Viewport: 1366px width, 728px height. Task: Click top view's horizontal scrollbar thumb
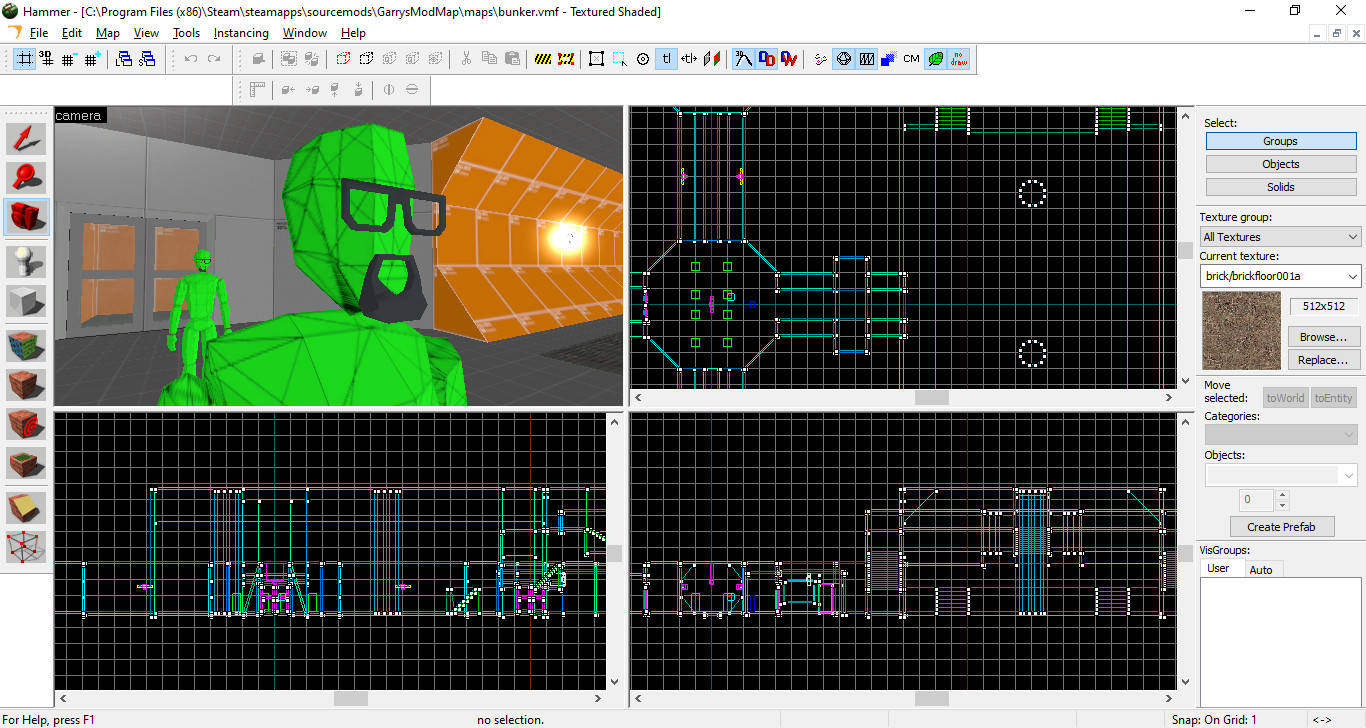[931, 397]
